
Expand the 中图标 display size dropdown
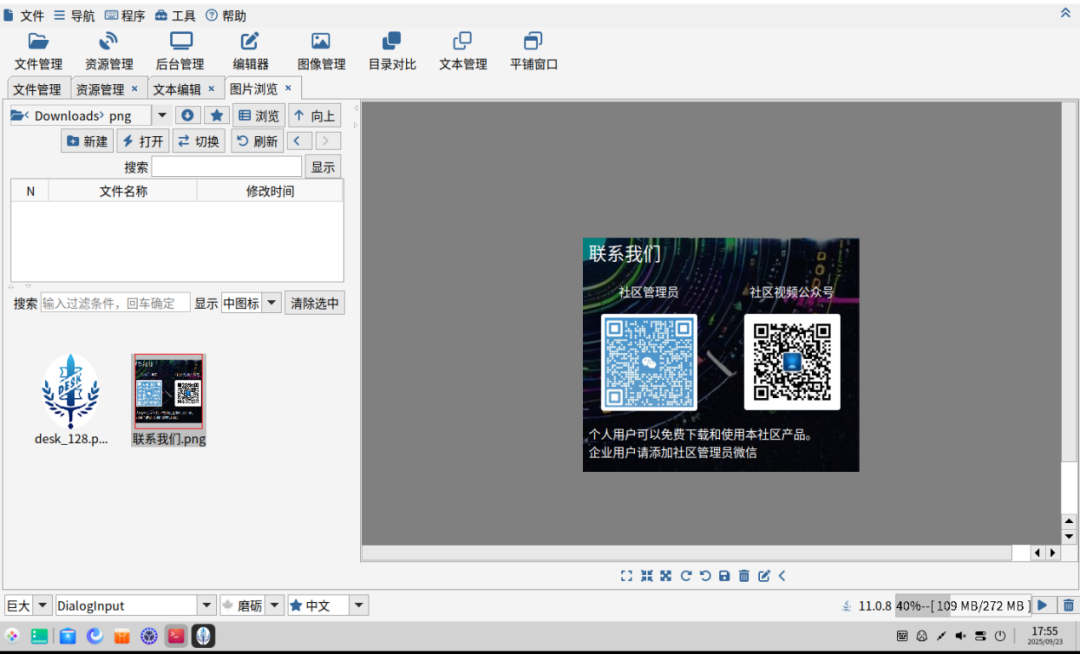(271, 303)
